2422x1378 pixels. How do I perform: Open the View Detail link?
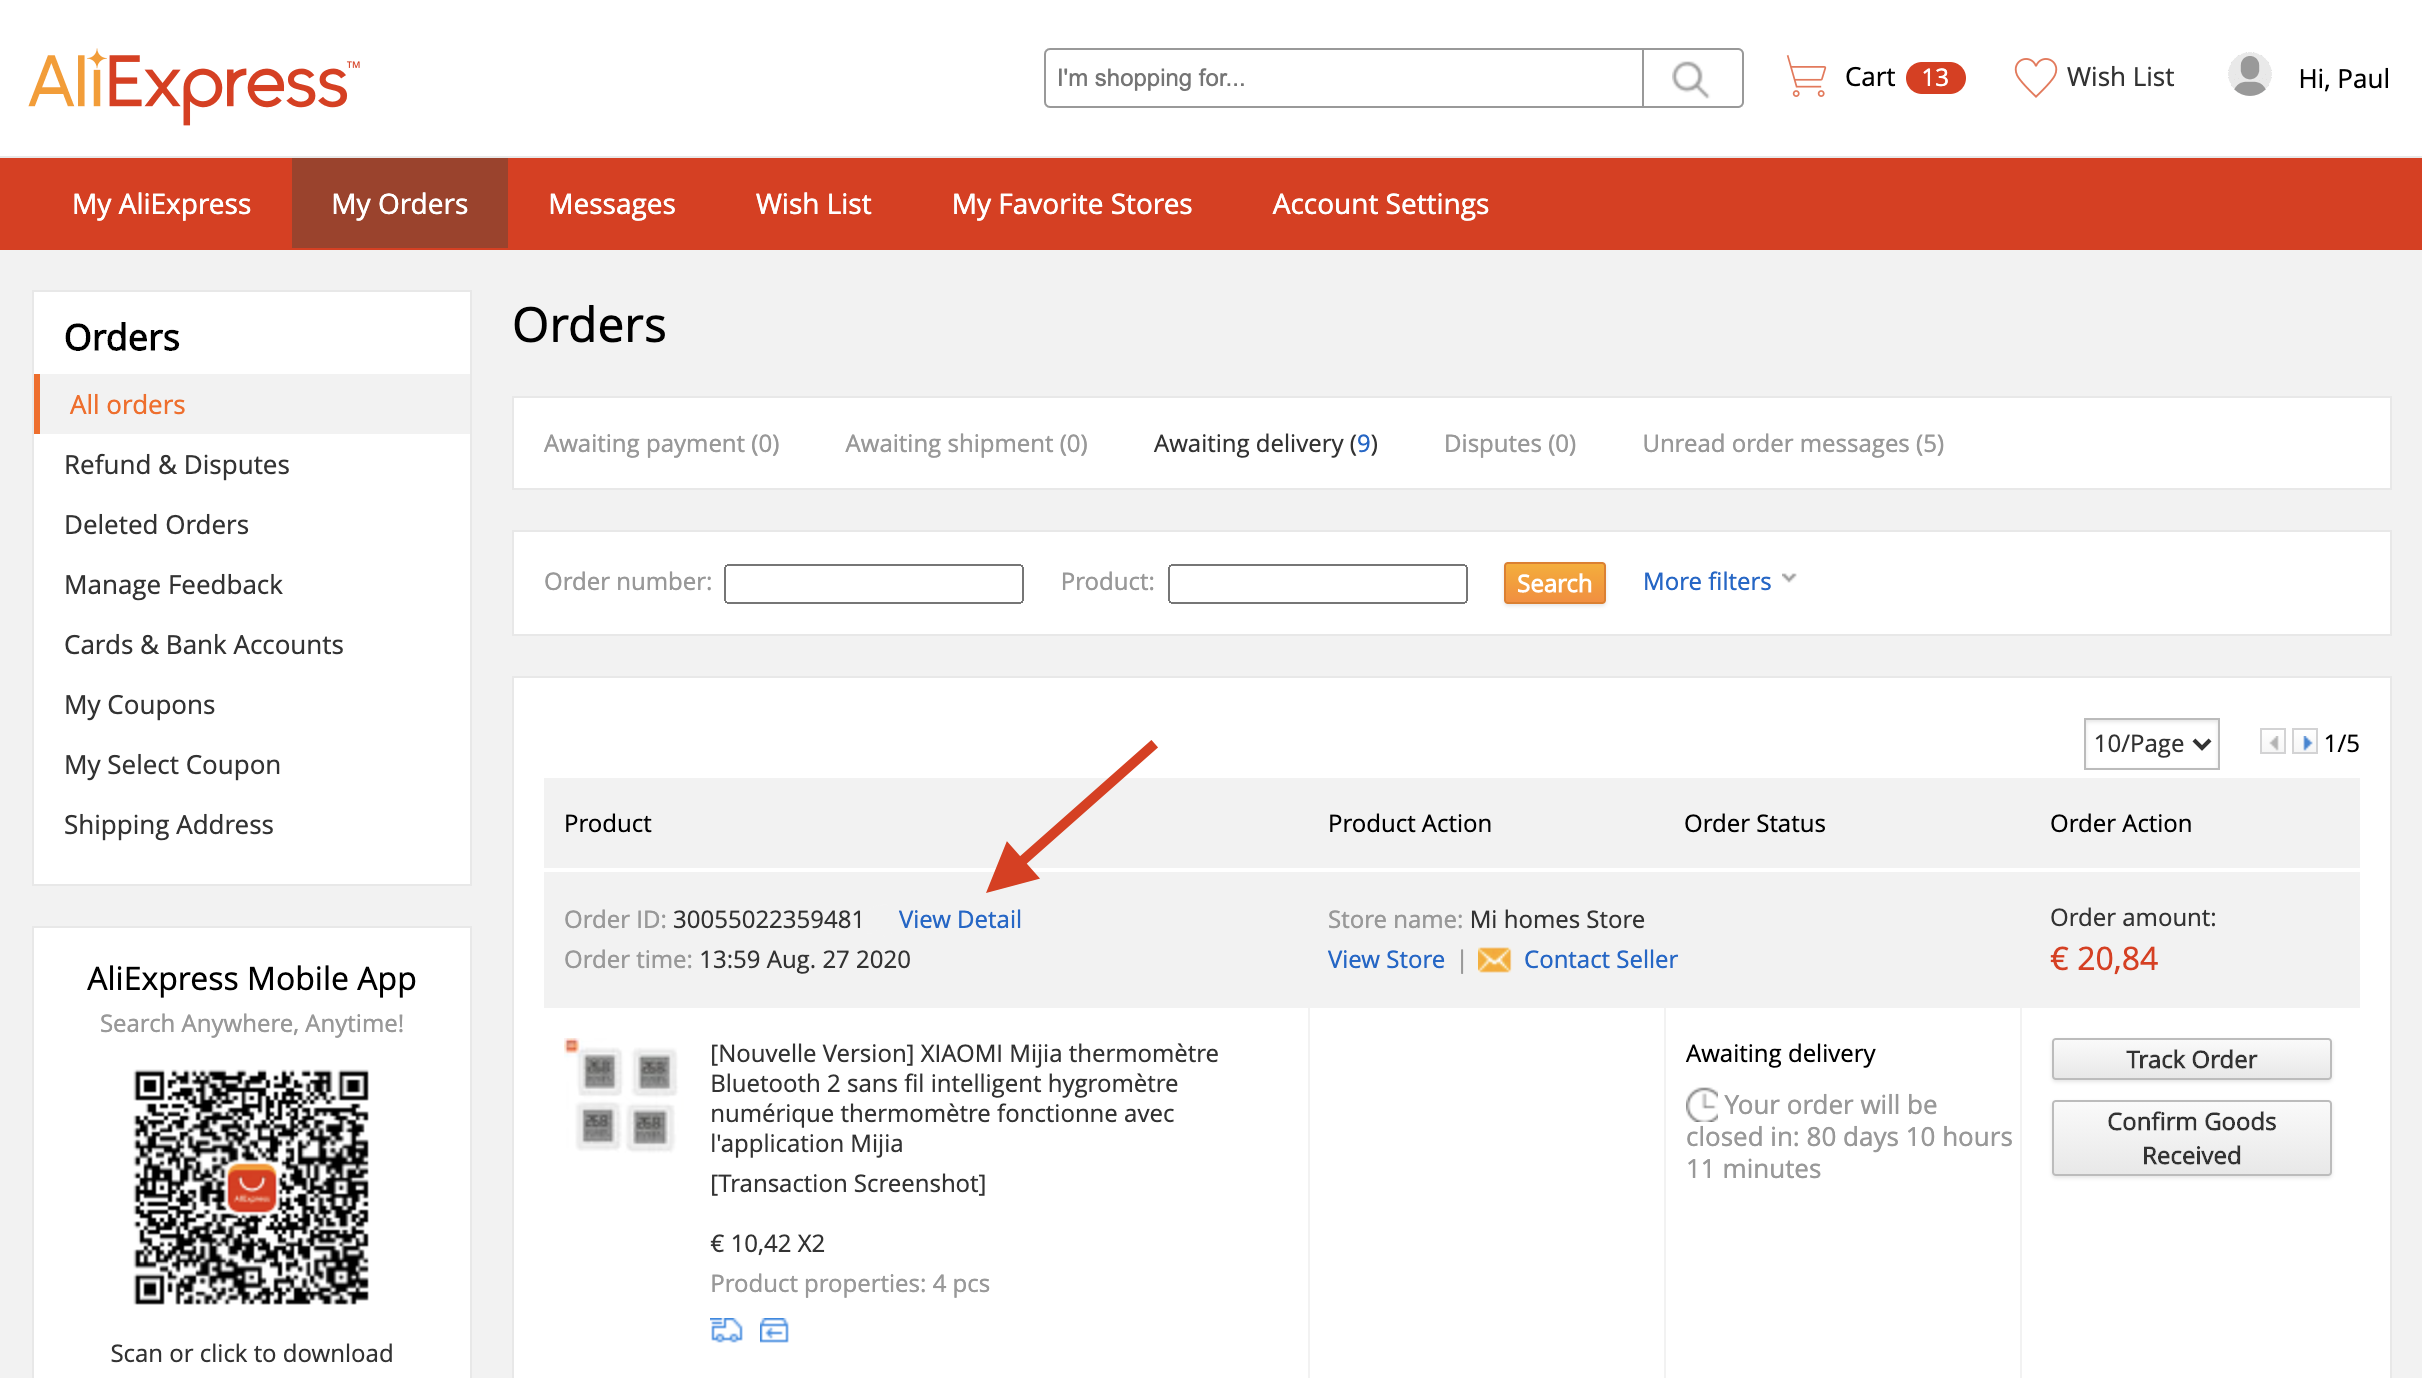click(x=959, y=919)
